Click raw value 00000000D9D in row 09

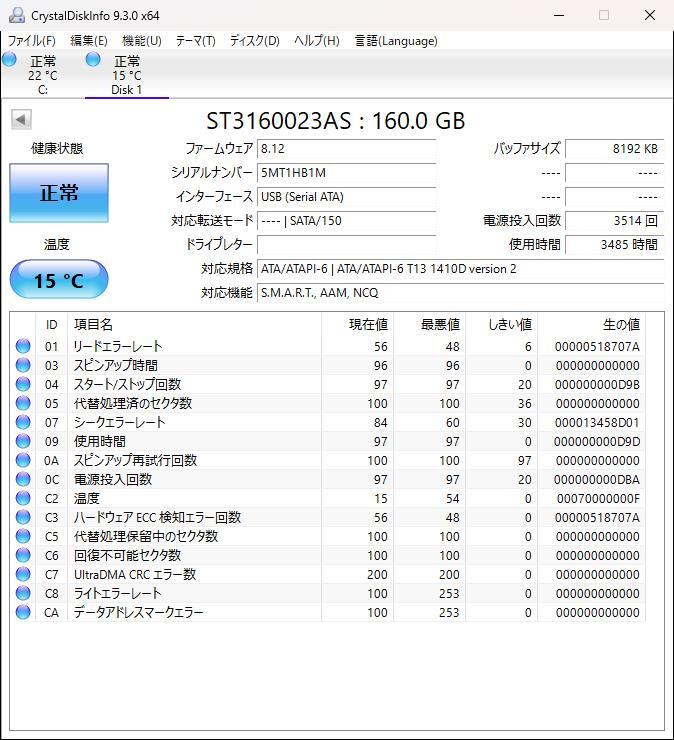tap(597, 442)
